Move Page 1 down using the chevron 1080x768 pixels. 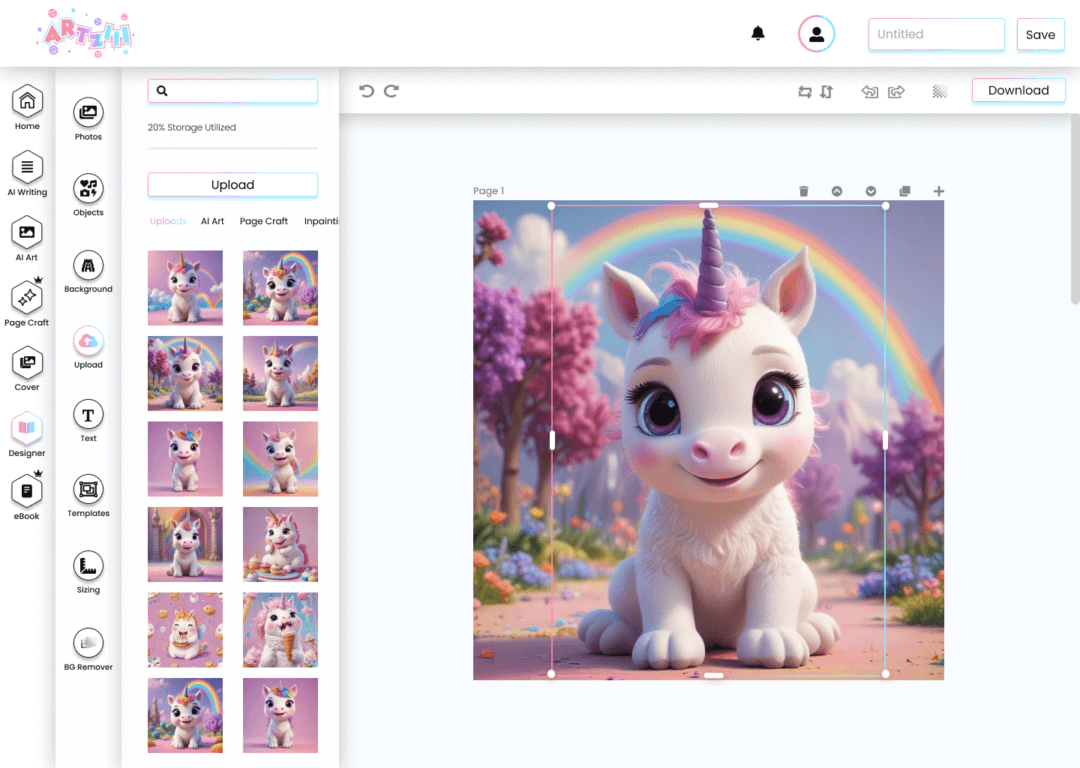coord(870,190)
